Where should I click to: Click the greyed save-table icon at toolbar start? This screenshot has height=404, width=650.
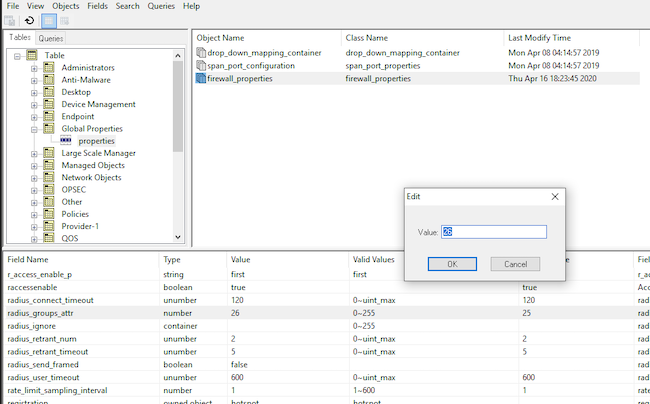(10, 21)
